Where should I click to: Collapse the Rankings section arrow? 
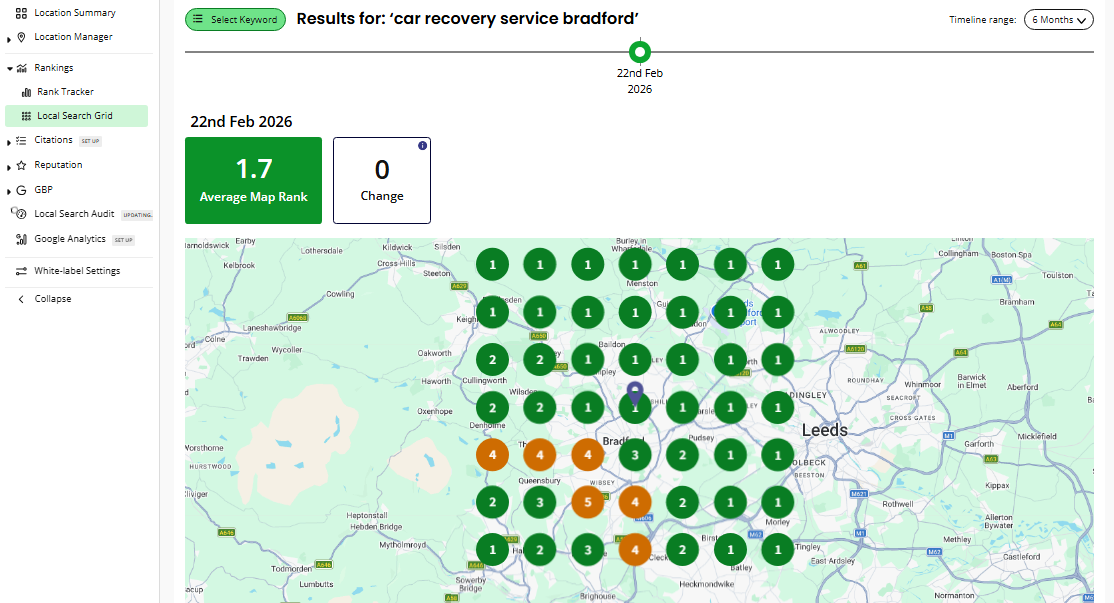tap(9, 69)
